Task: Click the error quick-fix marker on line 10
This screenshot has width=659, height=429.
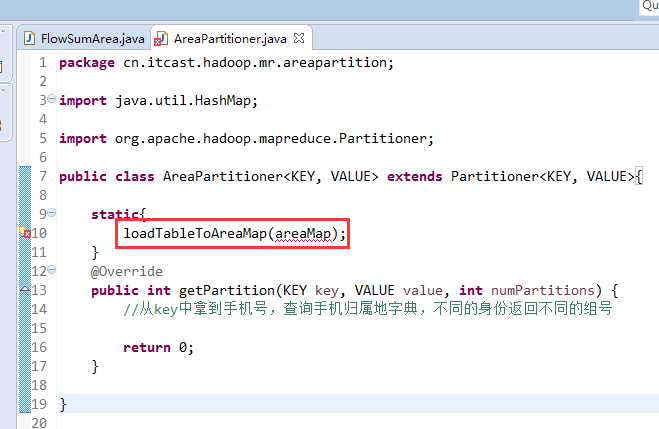Action: pyautogui.click(x=25, y=232)
